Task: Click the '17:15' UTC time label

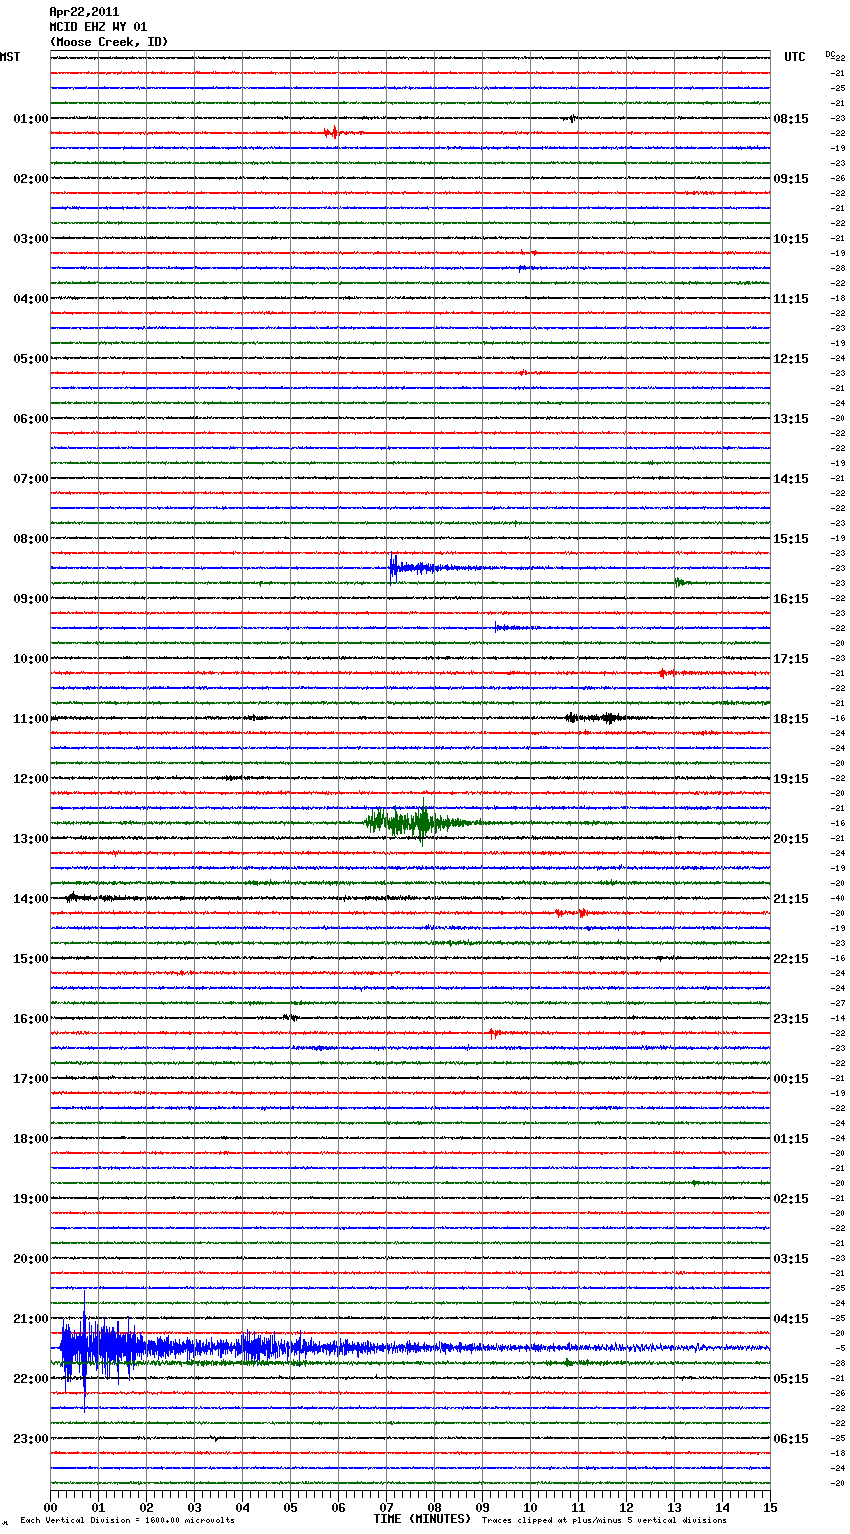Action: 791,659
